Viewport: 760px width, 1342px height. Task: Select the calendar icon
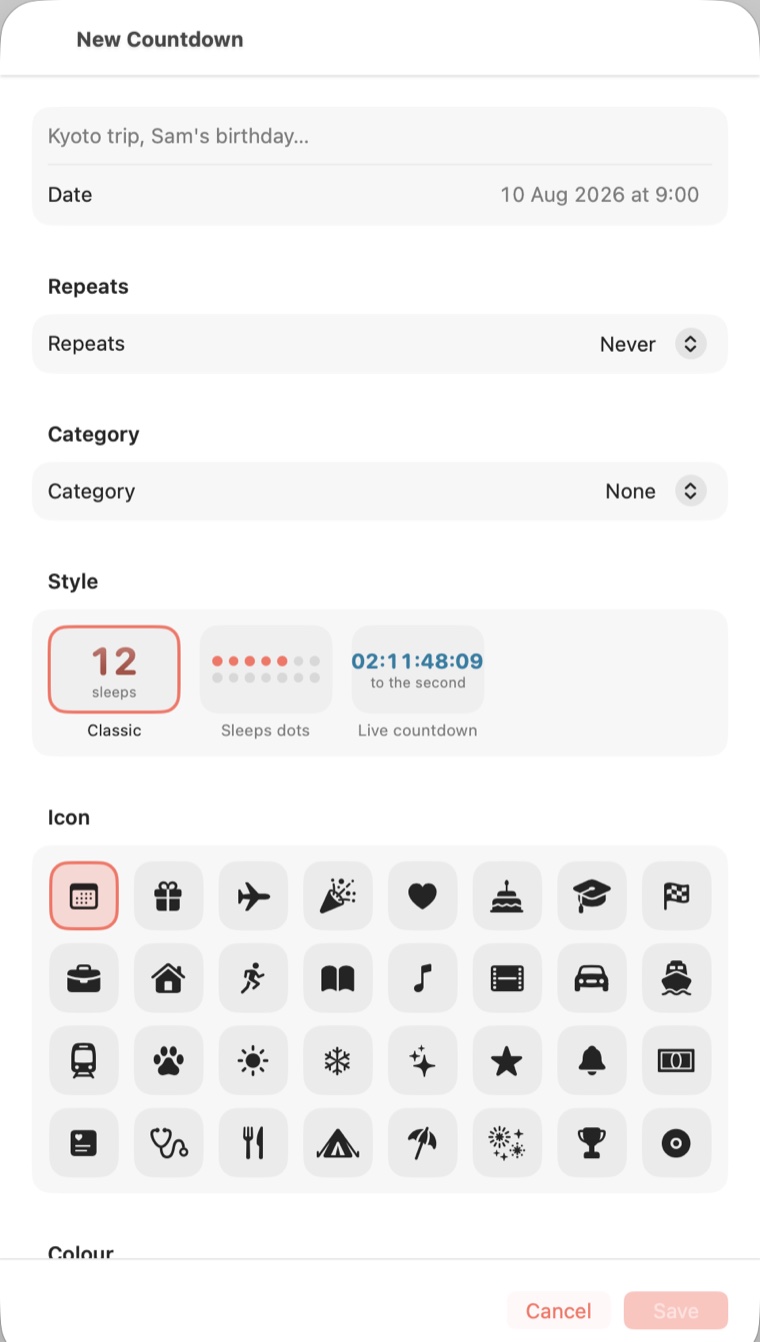point(84,896)
